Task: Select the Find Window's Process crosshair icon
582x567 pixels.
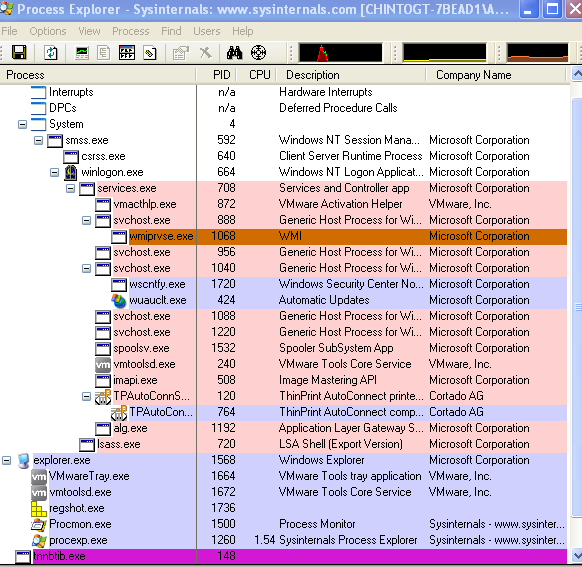Action: (258, 52)
